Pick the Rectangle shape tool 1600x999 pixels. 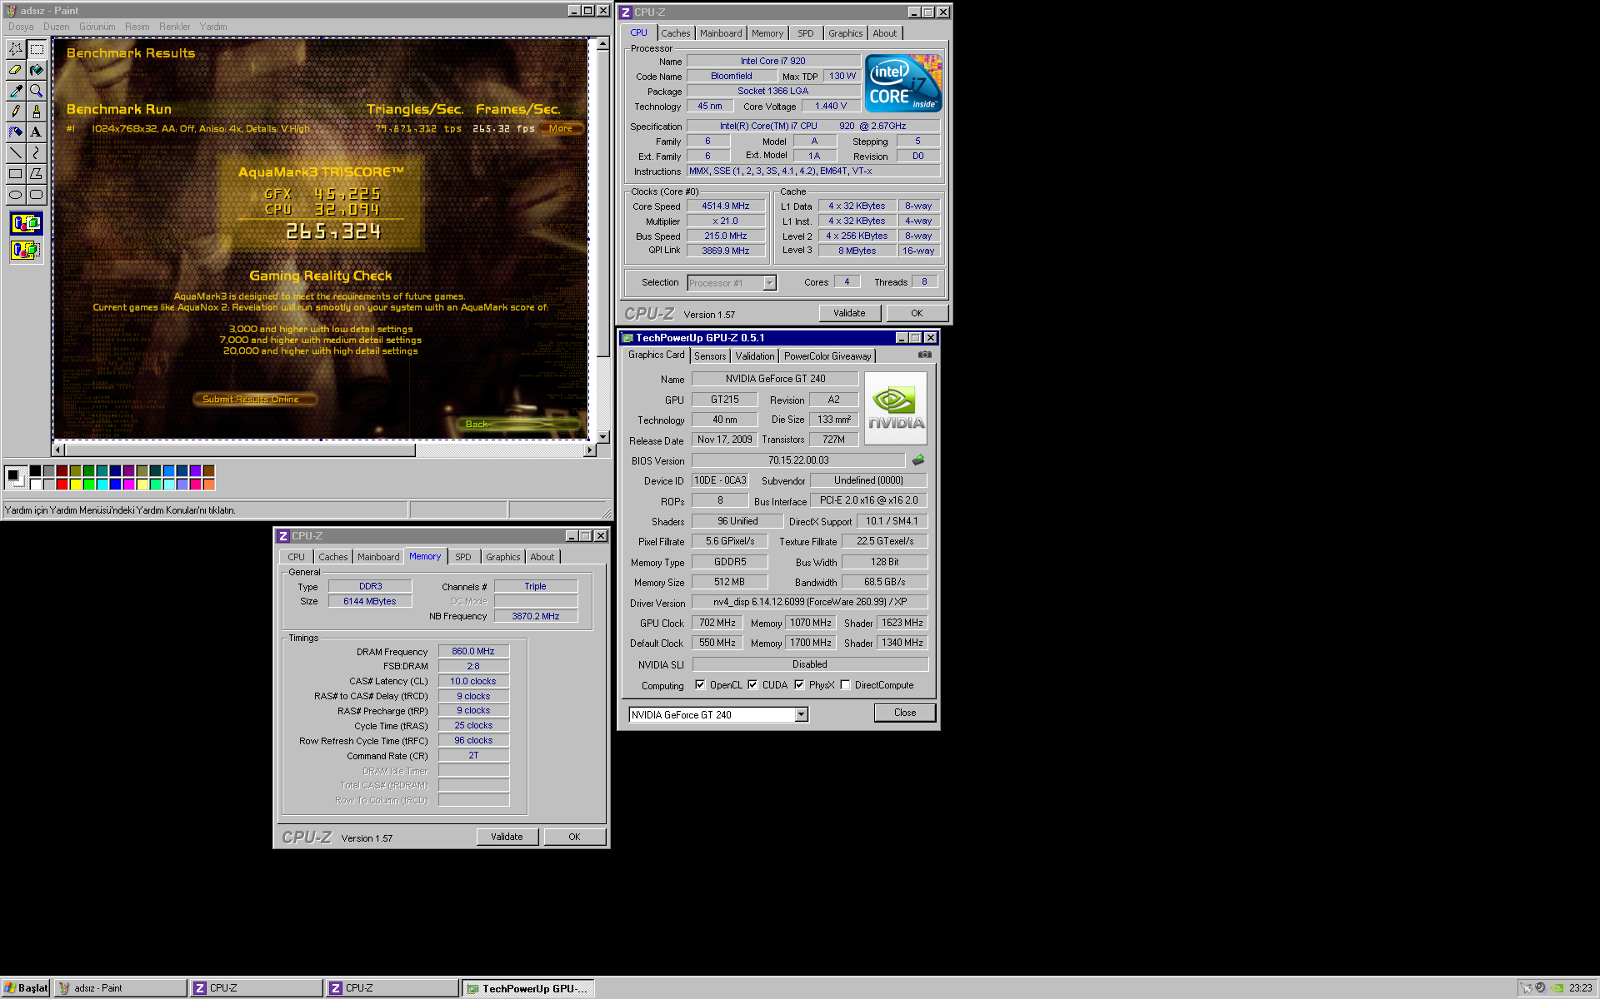coord(15,174)
